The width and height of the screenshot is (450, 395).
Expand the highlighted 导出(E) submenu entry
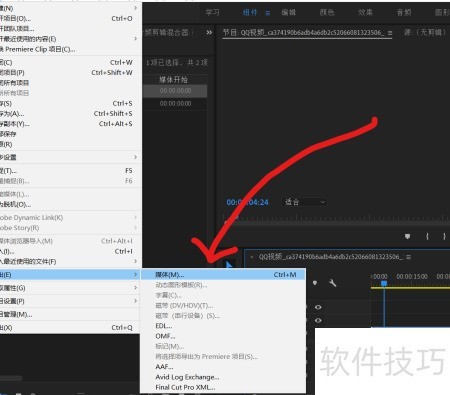coord(70,275)
